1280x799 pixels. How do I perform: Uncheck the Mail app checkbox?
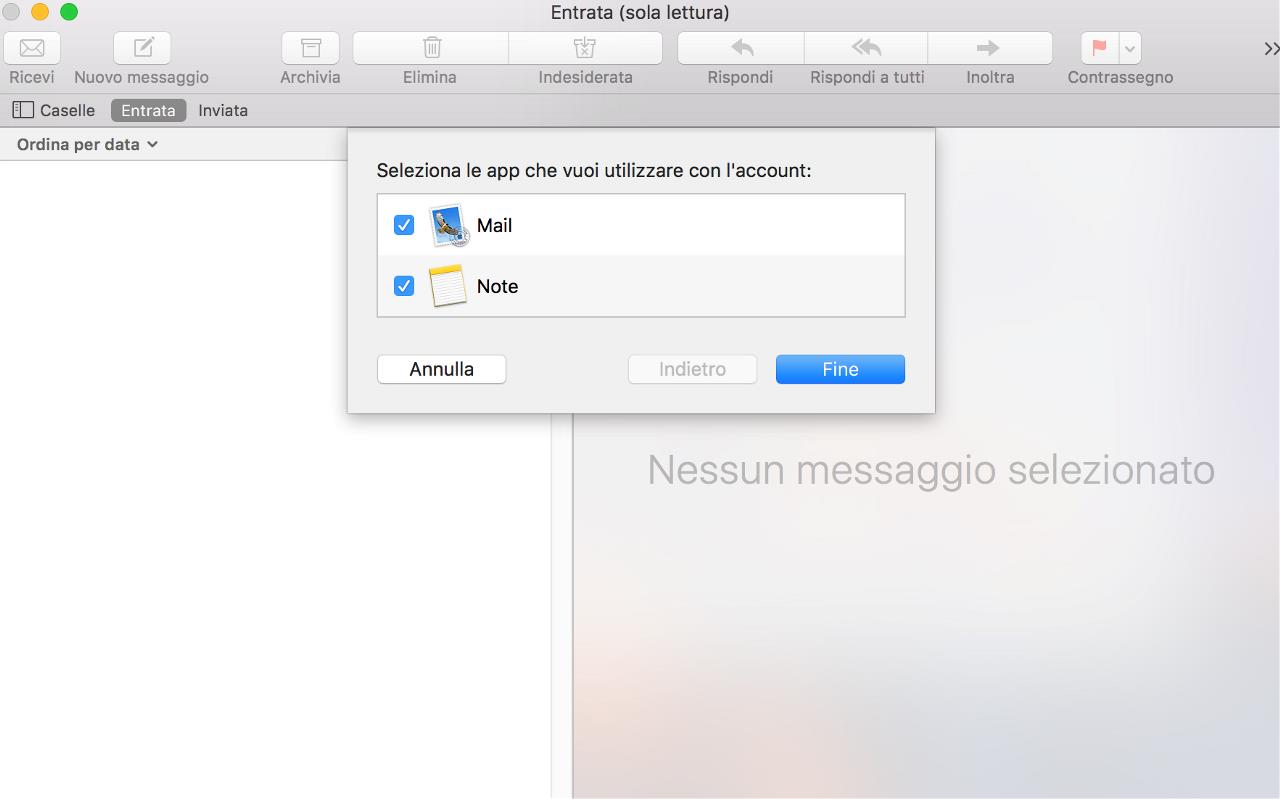404,225
